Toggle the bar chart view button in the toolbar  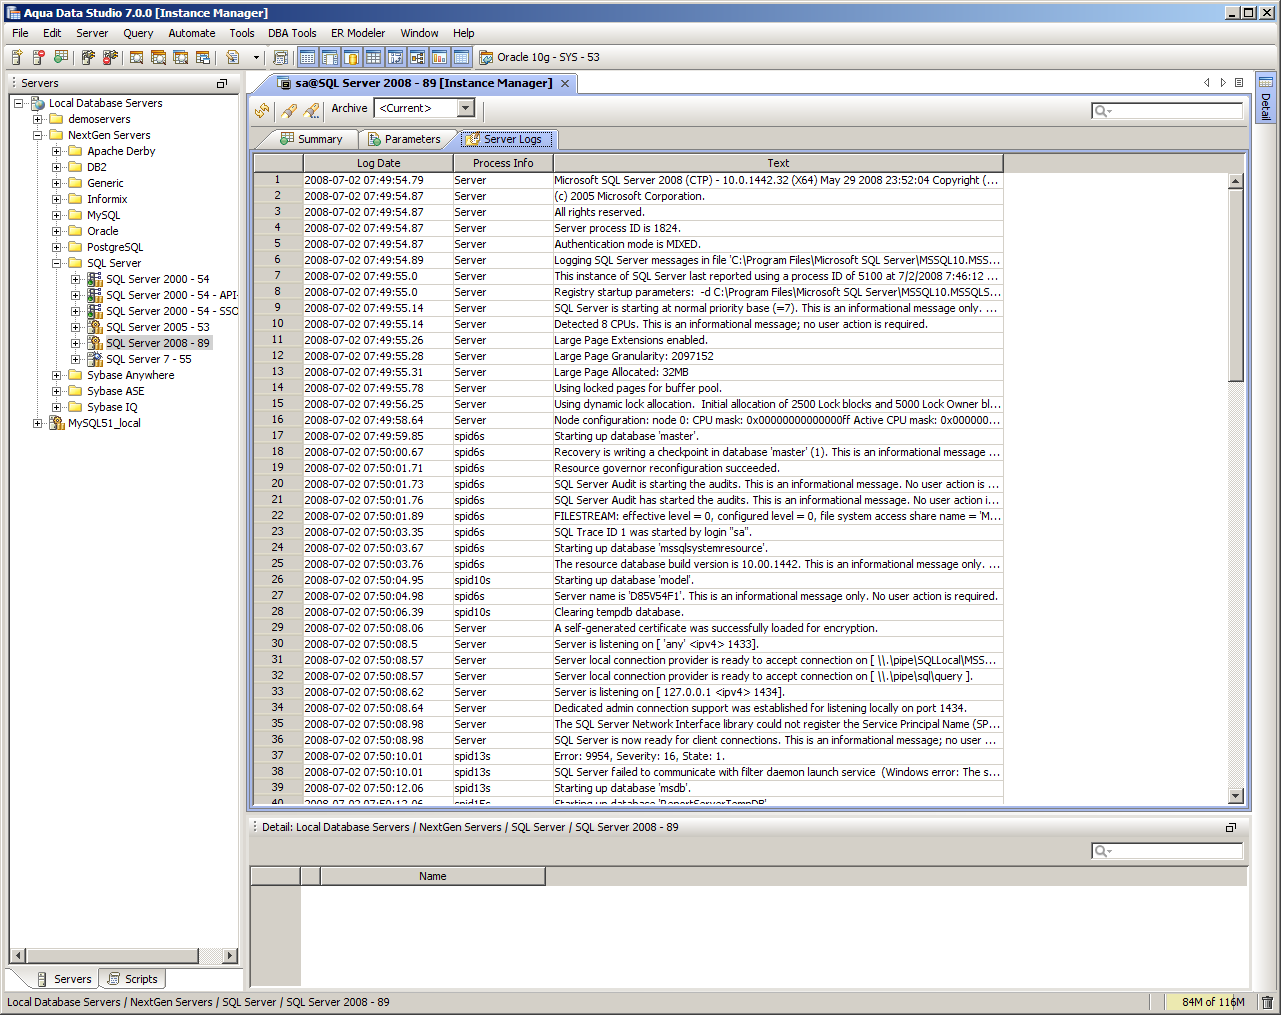point(439,58)
